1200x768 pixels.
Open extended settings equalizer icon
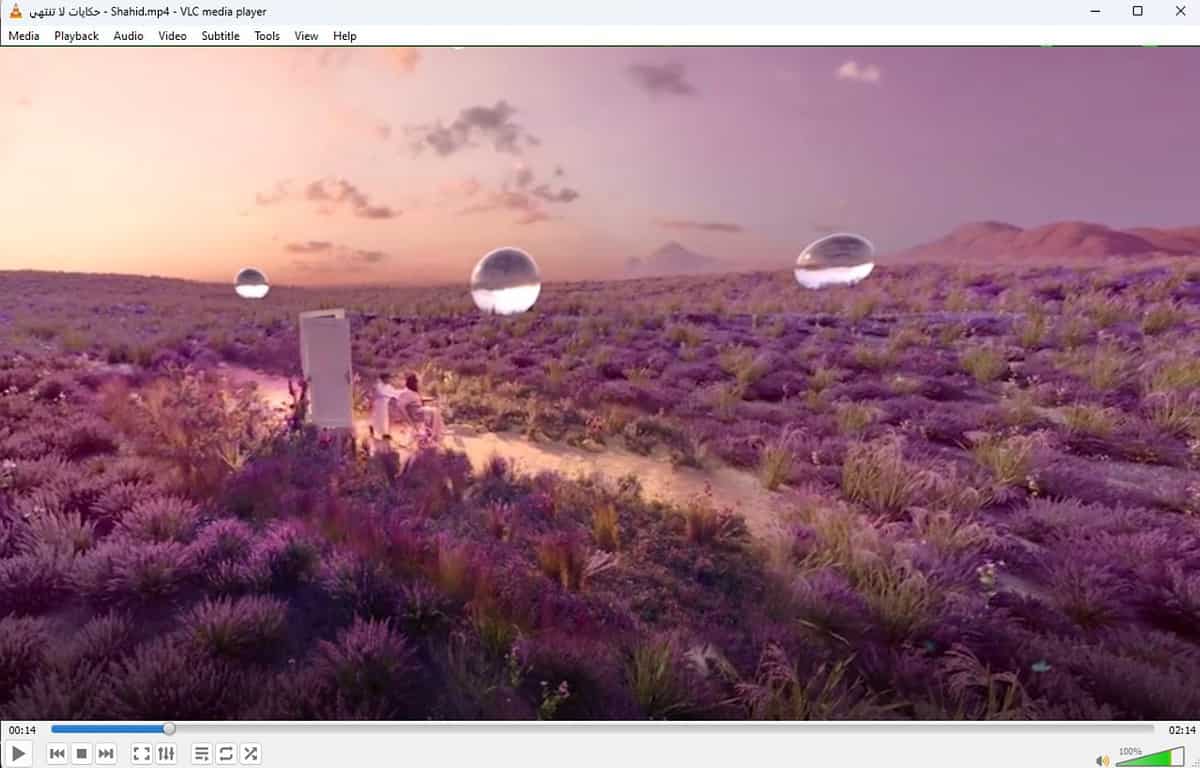(x=165, y=753)
